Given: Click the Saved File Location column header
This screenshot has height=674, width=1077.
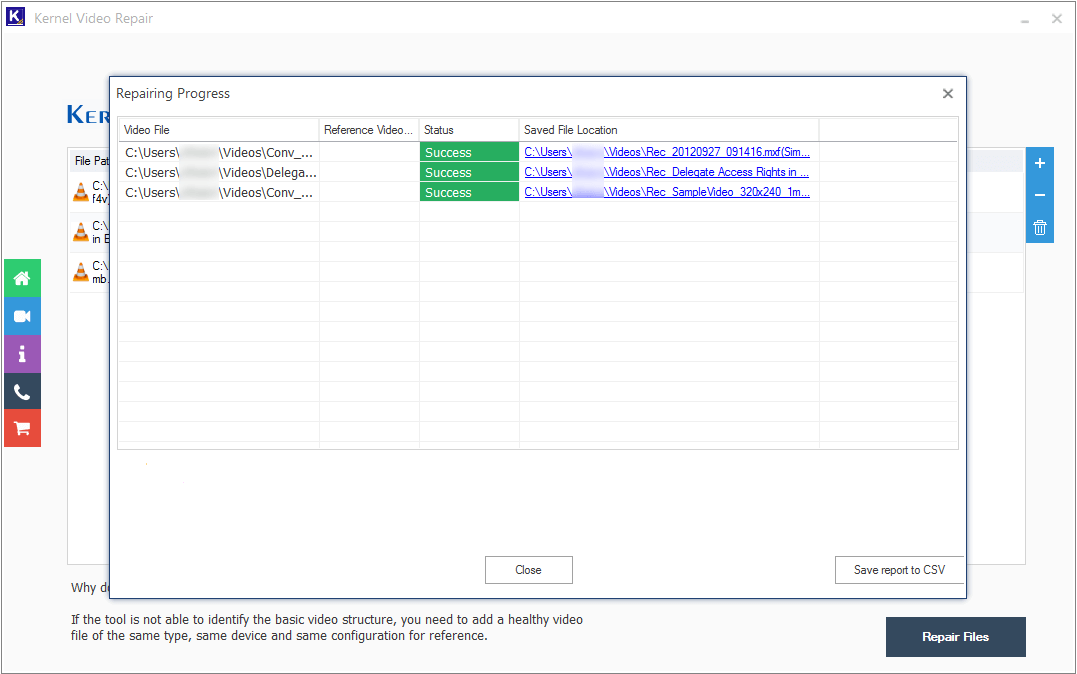Looking at the screenshot, I should pos(669,130).
